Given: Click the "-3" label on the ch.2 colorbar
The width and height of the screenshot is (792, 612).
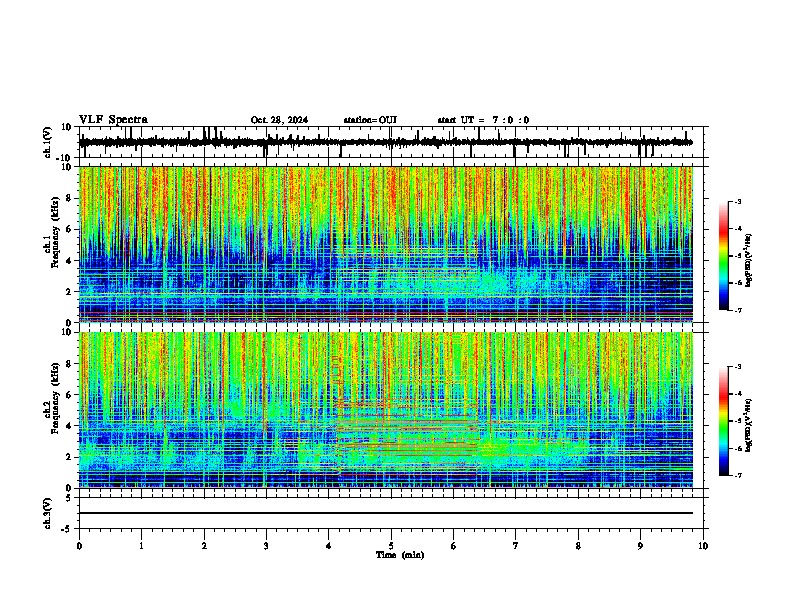Looking at the screenshot, I should (737, 367).
